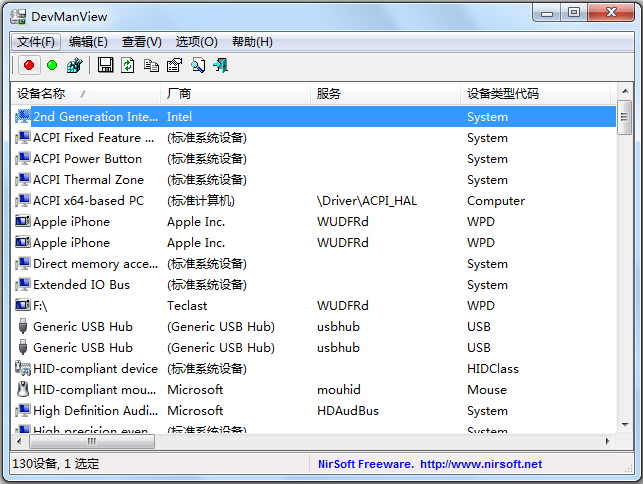The width and height of the screenshot is (643, 484).
Task: Open the 文件(F) menu
Action: [x=37, y=42]
